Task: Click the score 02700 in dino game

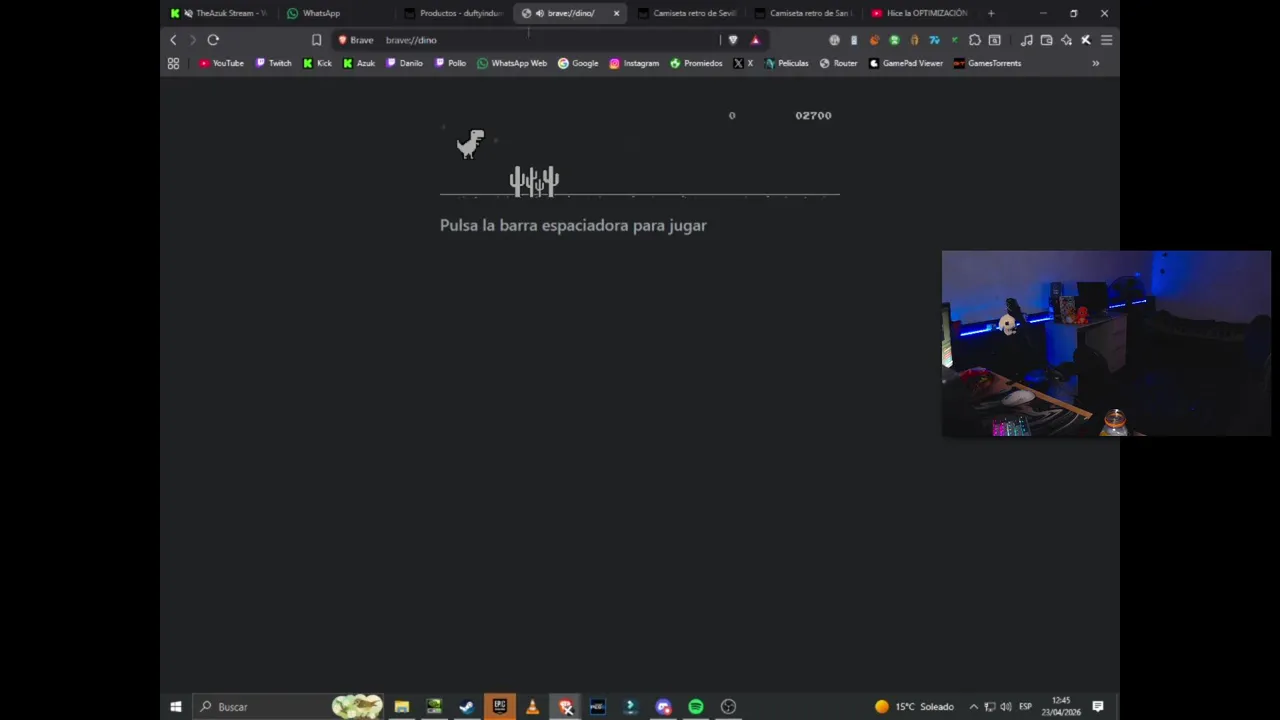Action: [x=813, y=115]
